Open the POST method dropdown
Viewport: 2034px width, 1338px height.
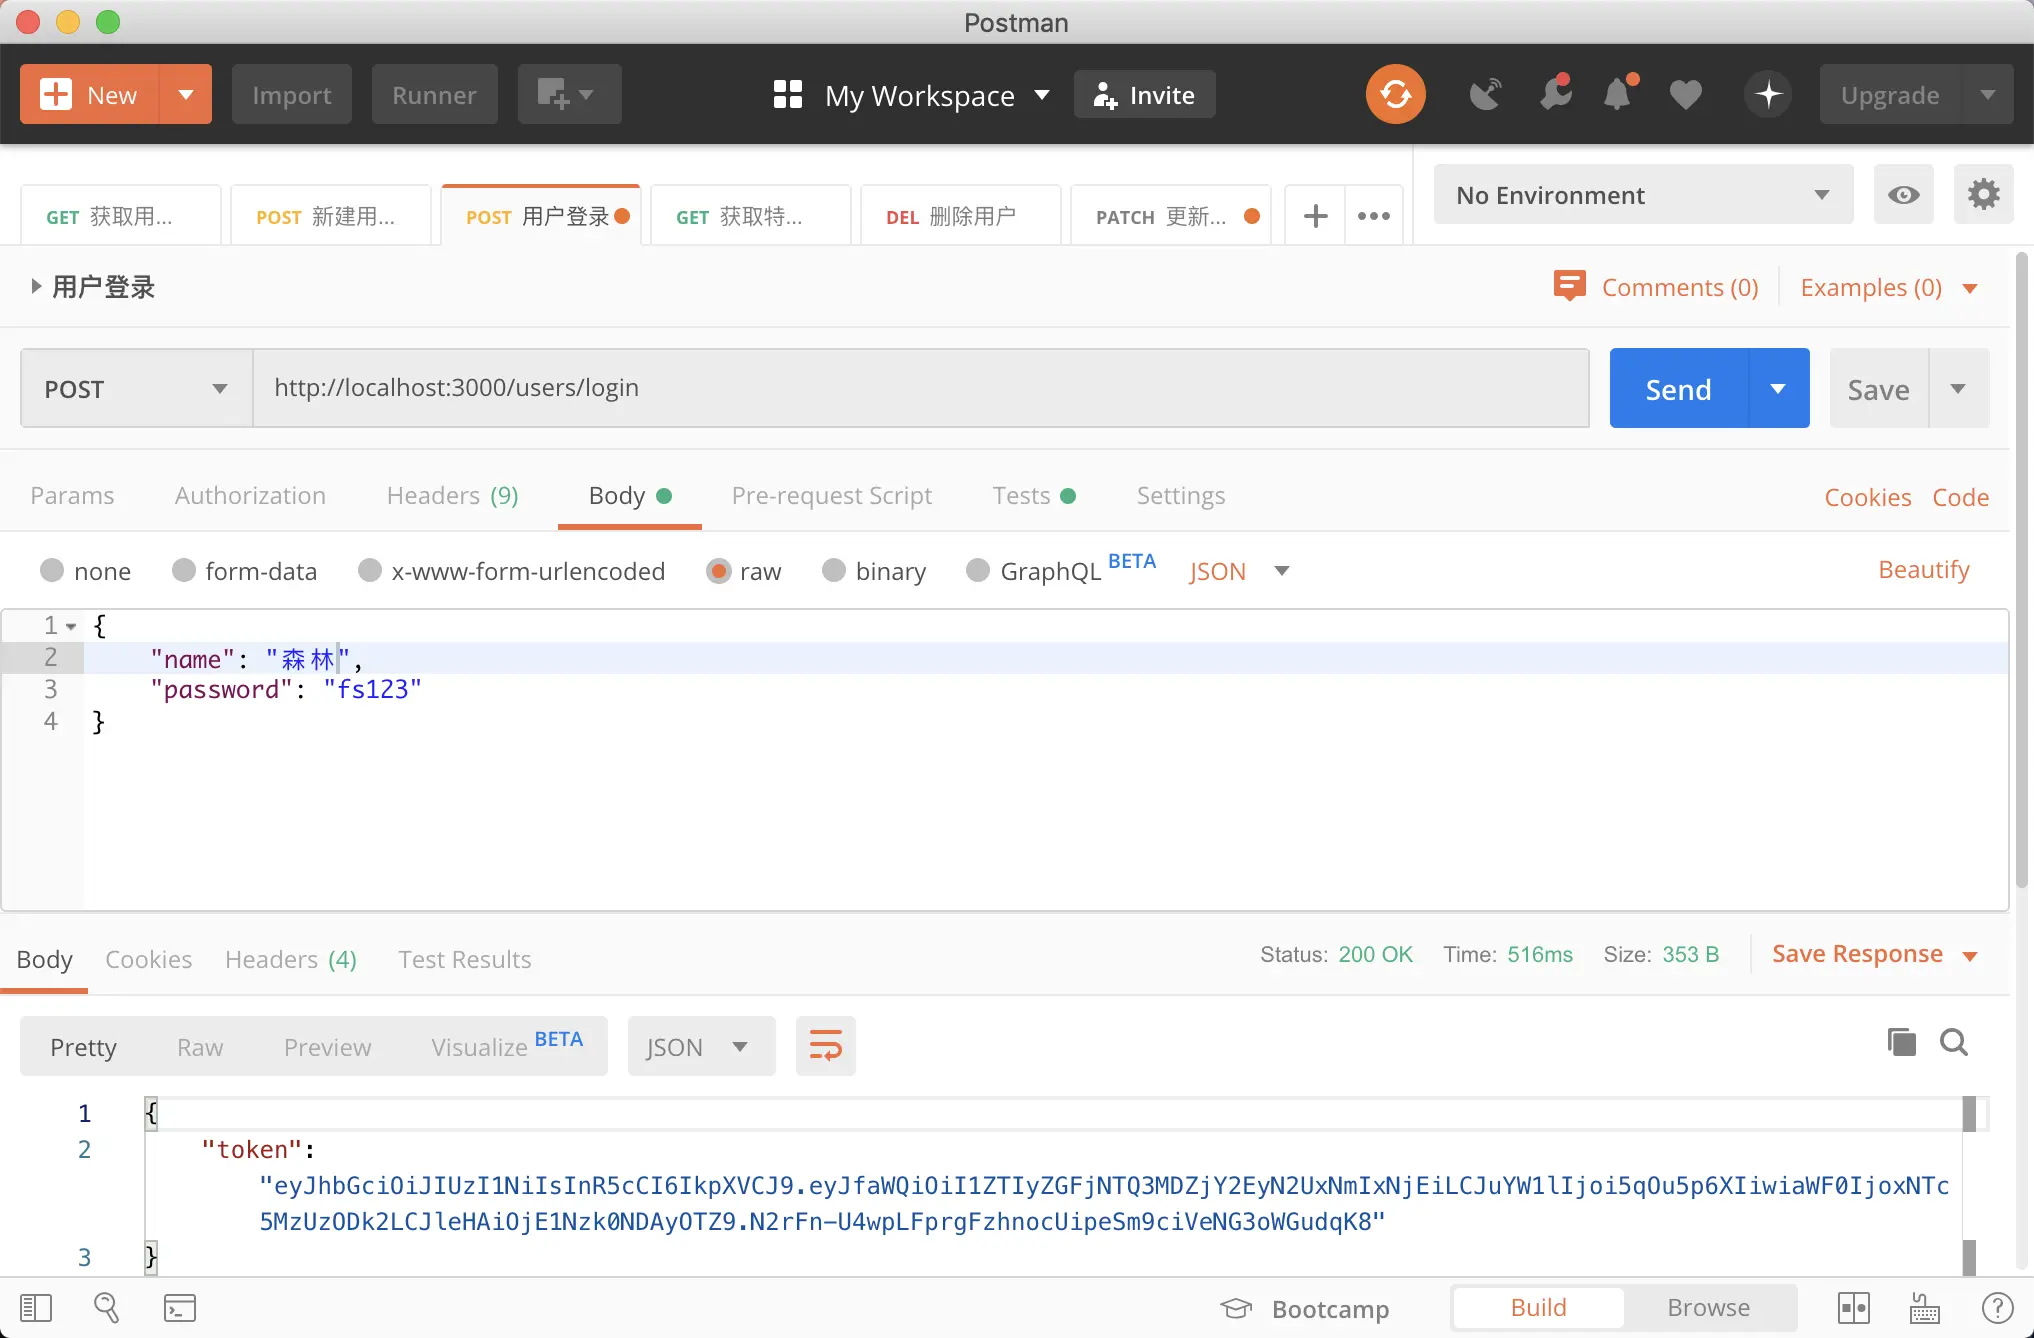coord(136,389)
